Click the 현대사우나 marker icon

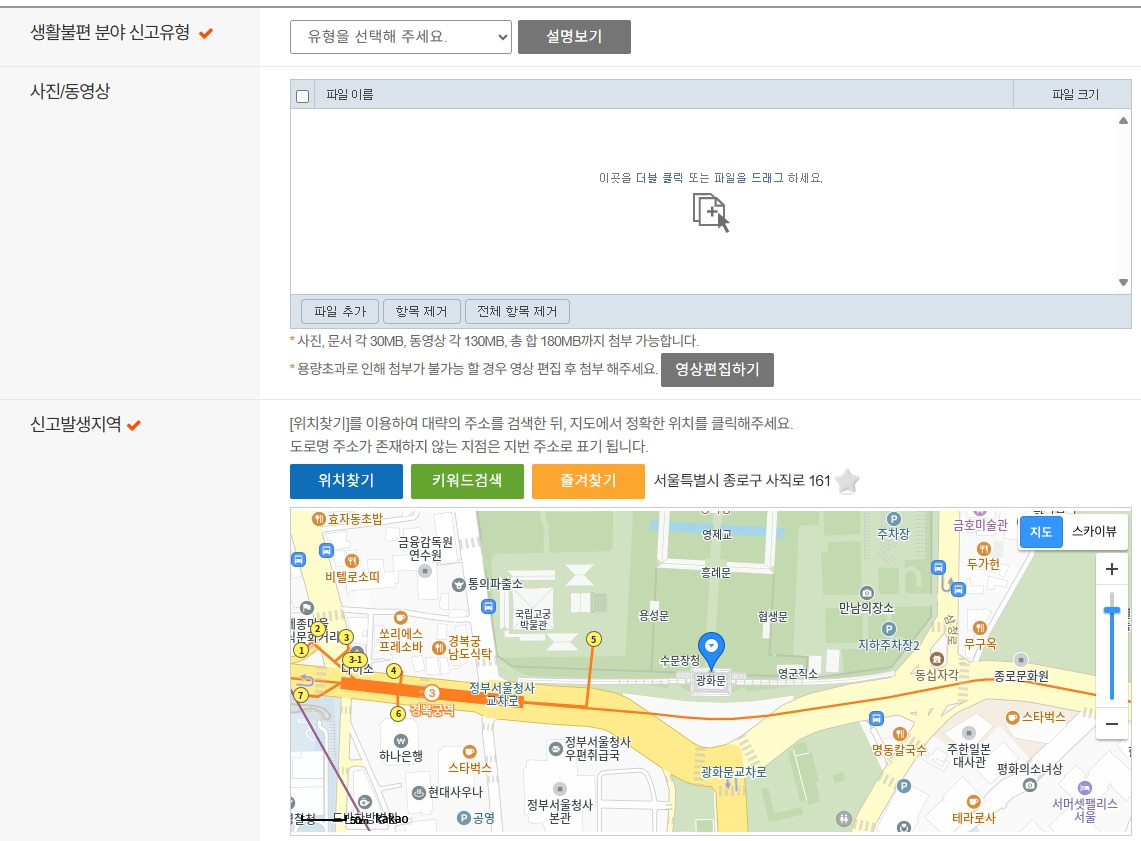(418, 793)
